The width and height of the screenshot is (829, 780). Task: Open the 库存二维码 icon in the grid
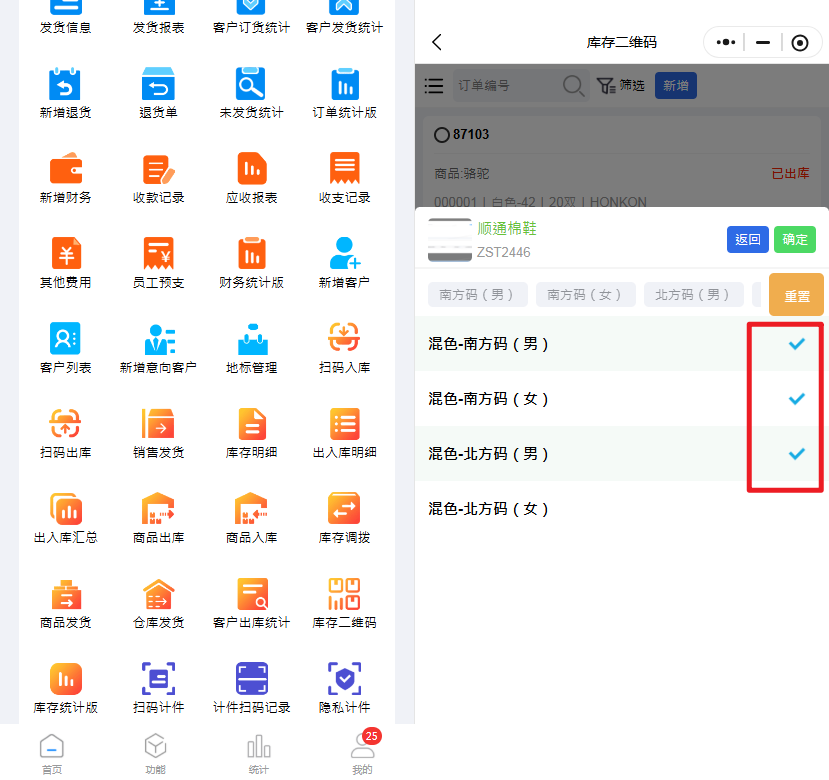coord(344,595)
